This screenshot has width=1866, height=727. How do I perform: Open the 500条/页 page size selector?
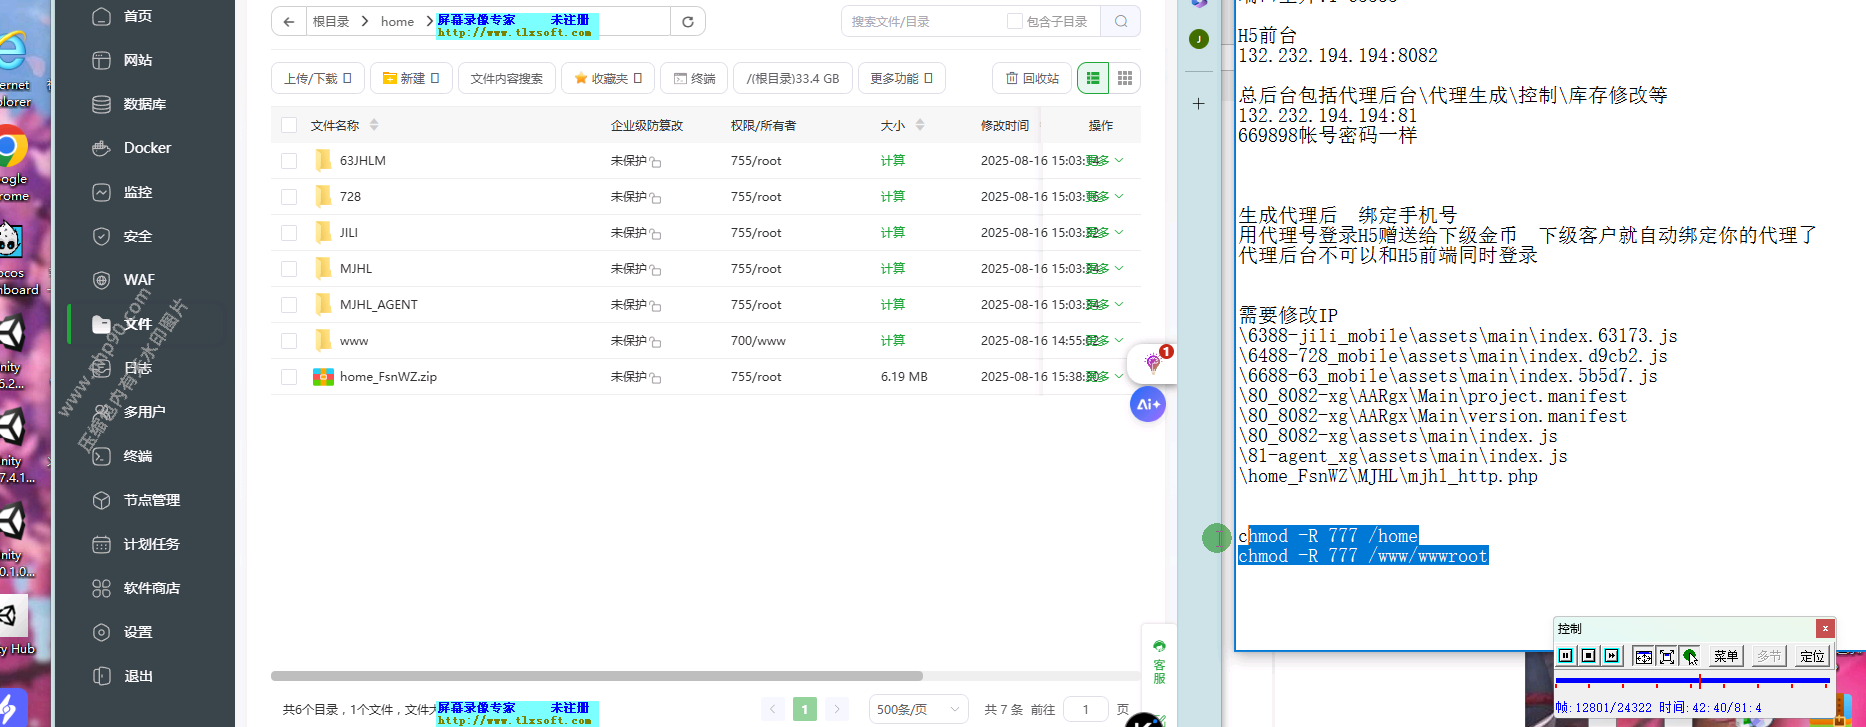tap(917, 709)
